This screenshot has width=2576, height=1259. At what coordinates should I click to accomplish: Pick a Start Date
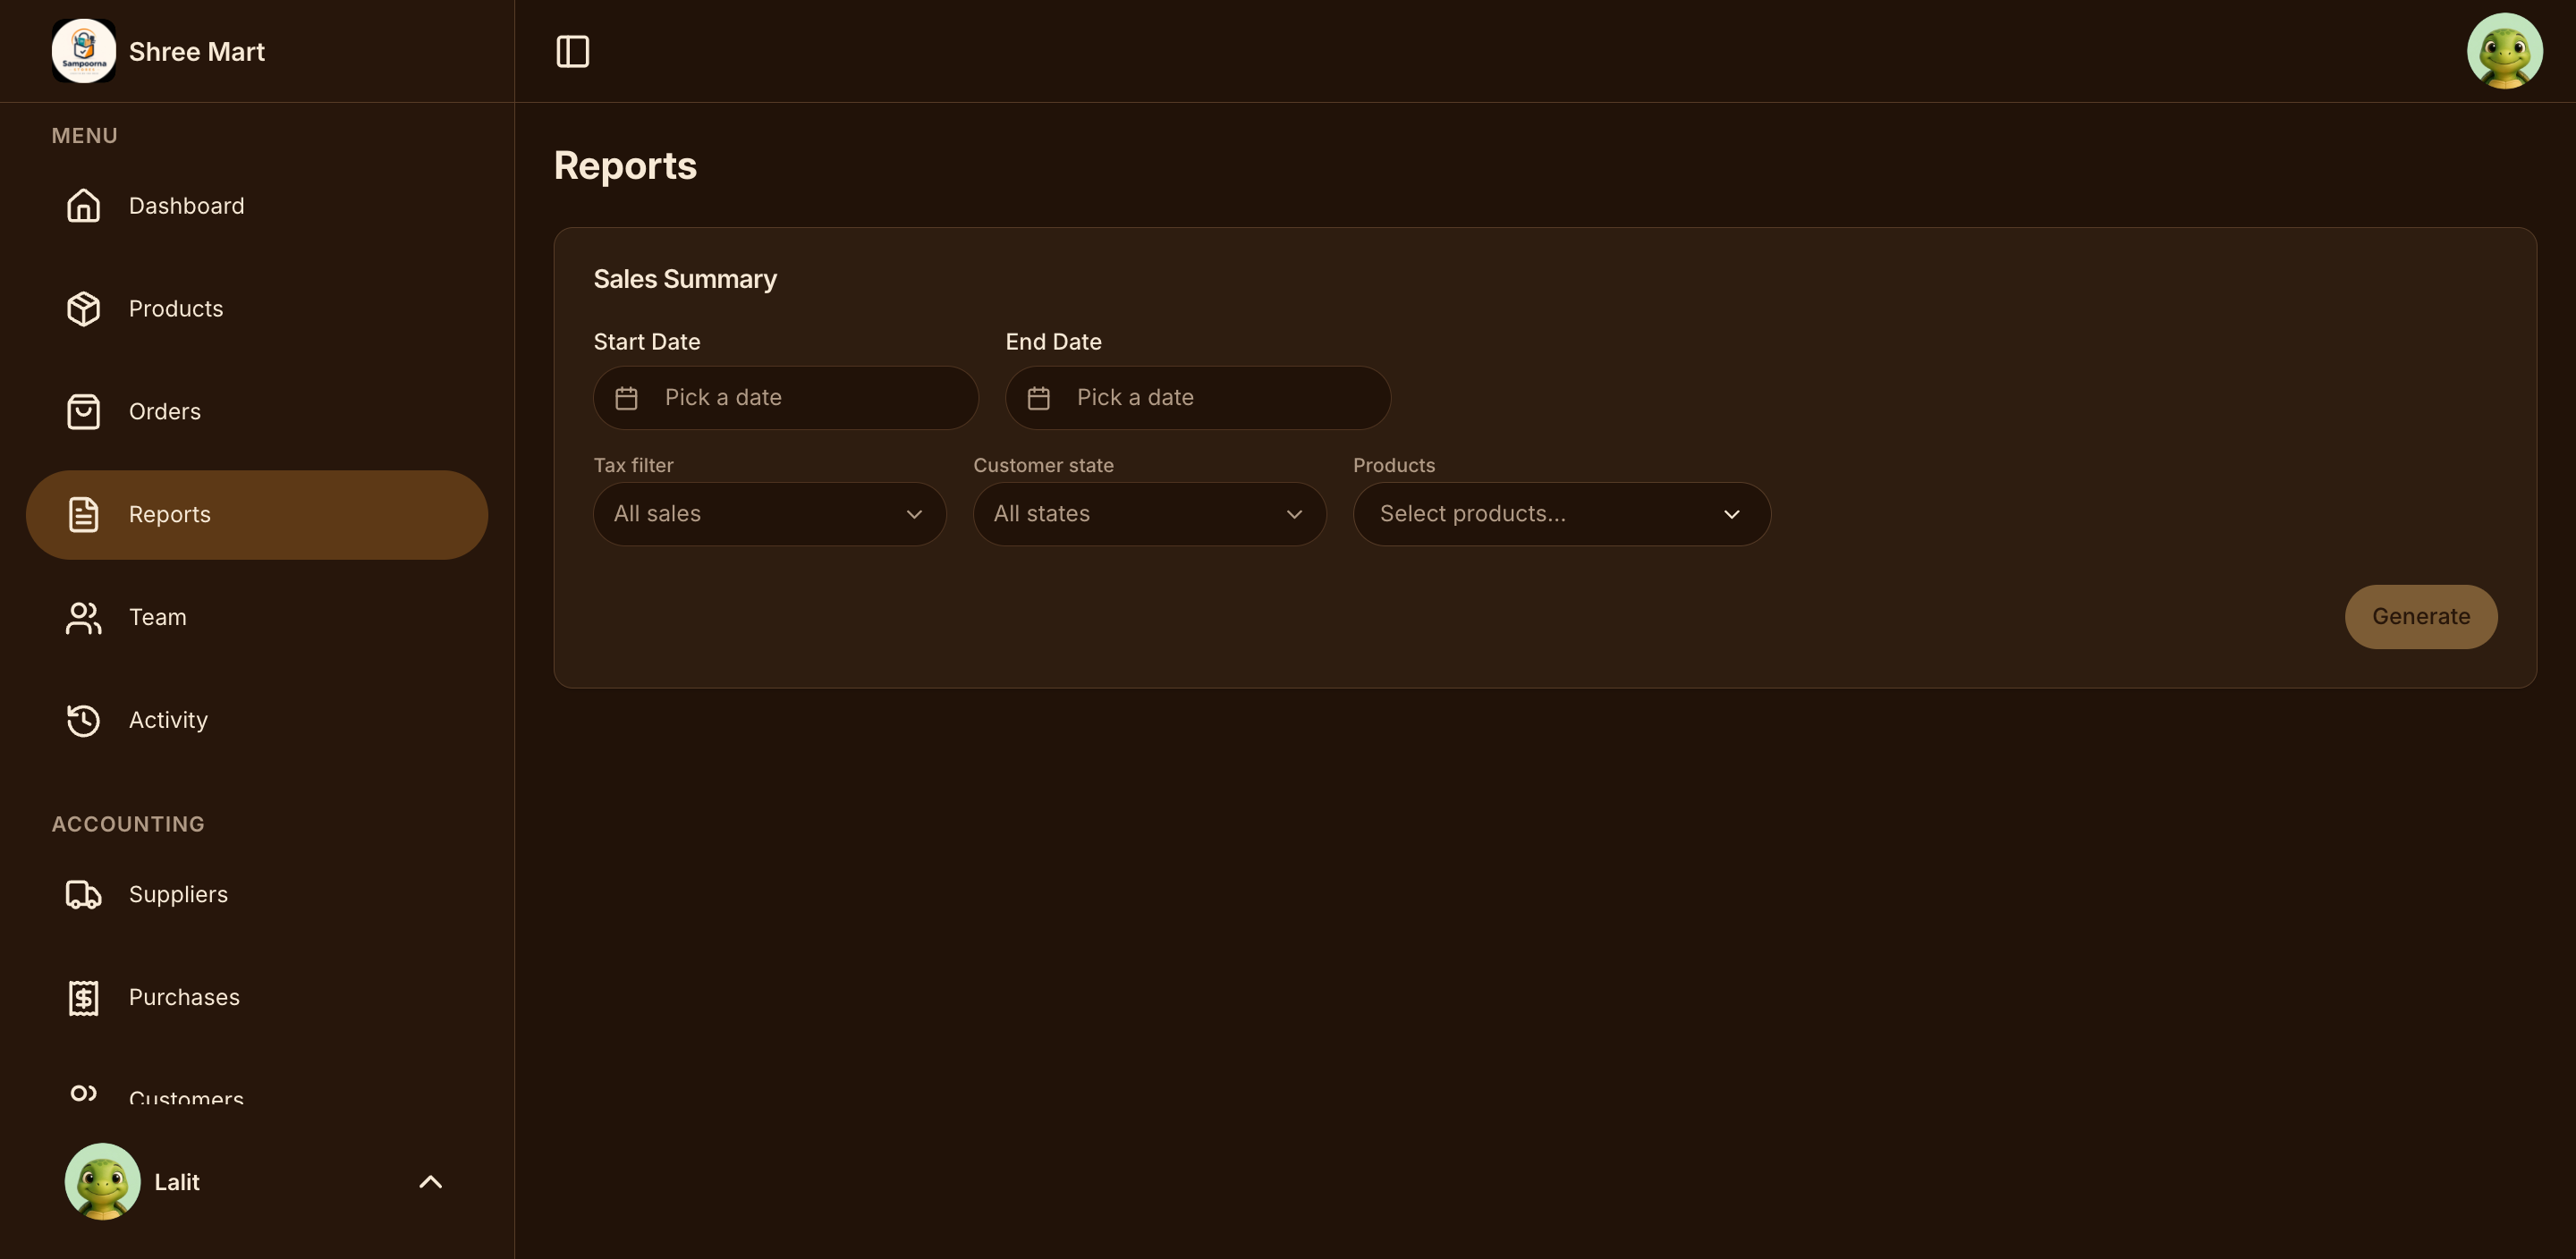[785, 398]
